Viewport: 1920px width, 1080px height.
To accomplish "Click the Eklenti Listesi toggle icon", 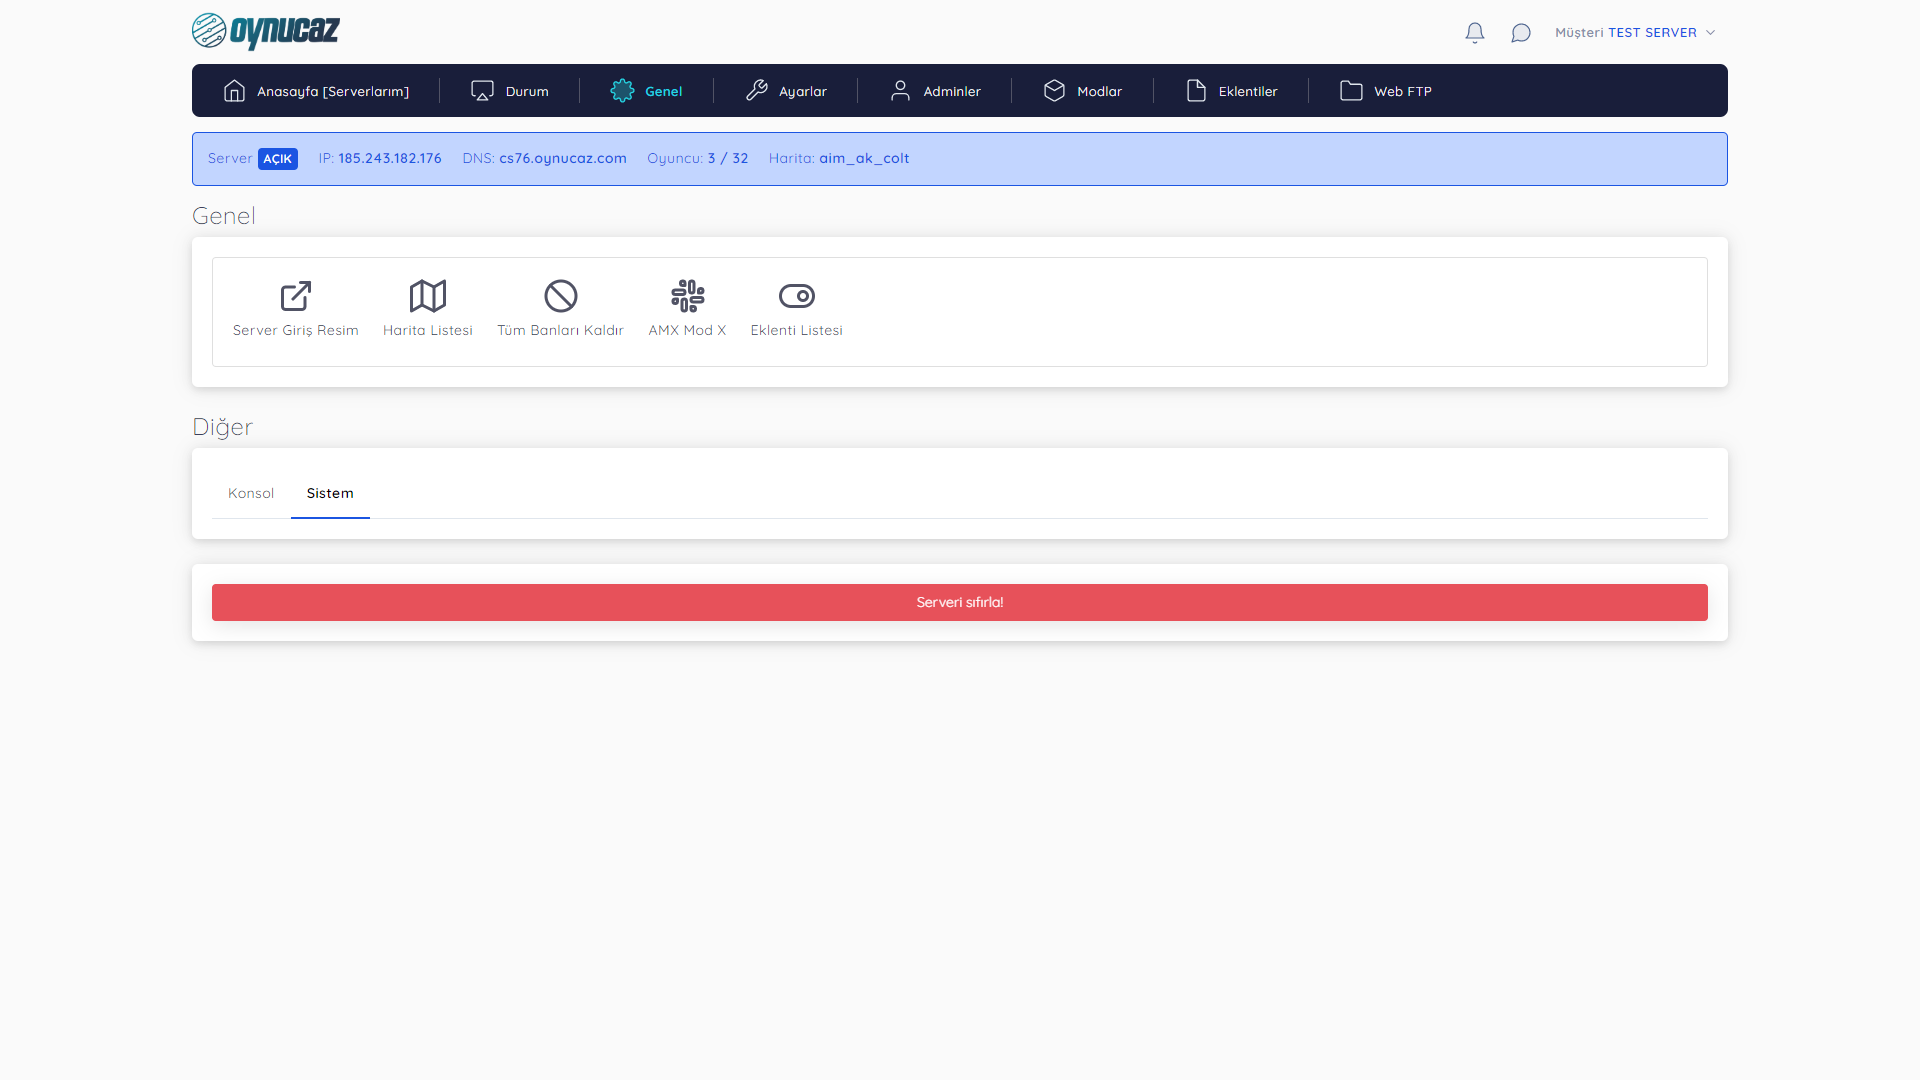I will [x=797, y=296].
